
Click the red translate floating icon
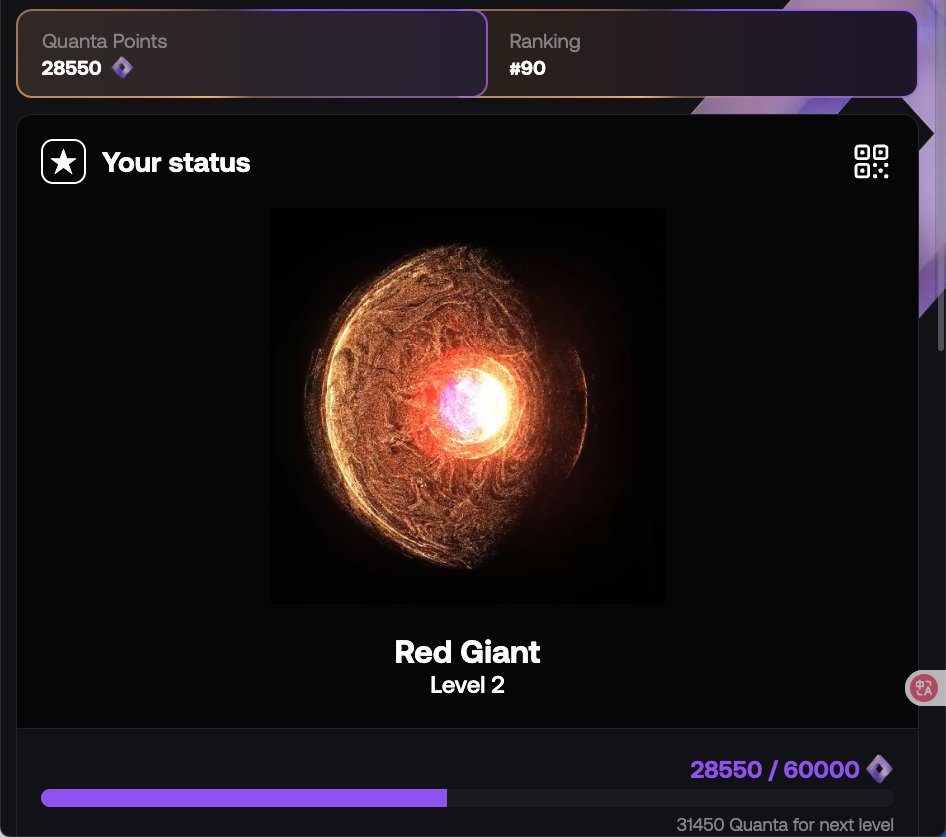coord(924,687)
